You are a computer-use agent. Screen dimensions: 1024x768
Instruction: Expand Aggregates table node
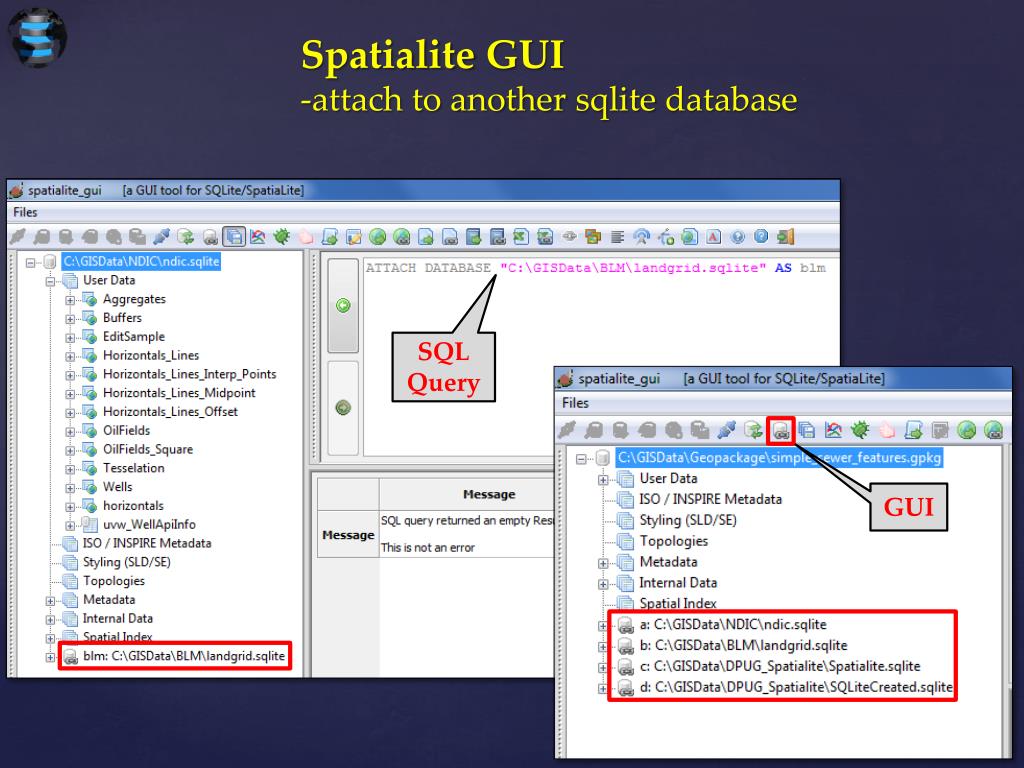tap(70, 300)
